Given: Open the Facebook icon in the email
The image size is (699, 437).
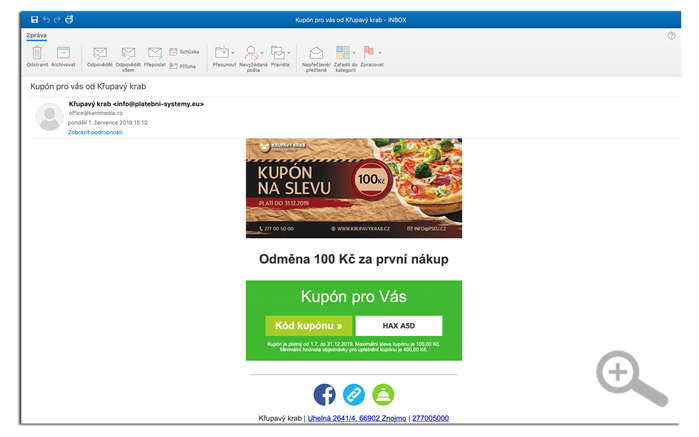Looking at the screenshot, I should click(325, 394).
